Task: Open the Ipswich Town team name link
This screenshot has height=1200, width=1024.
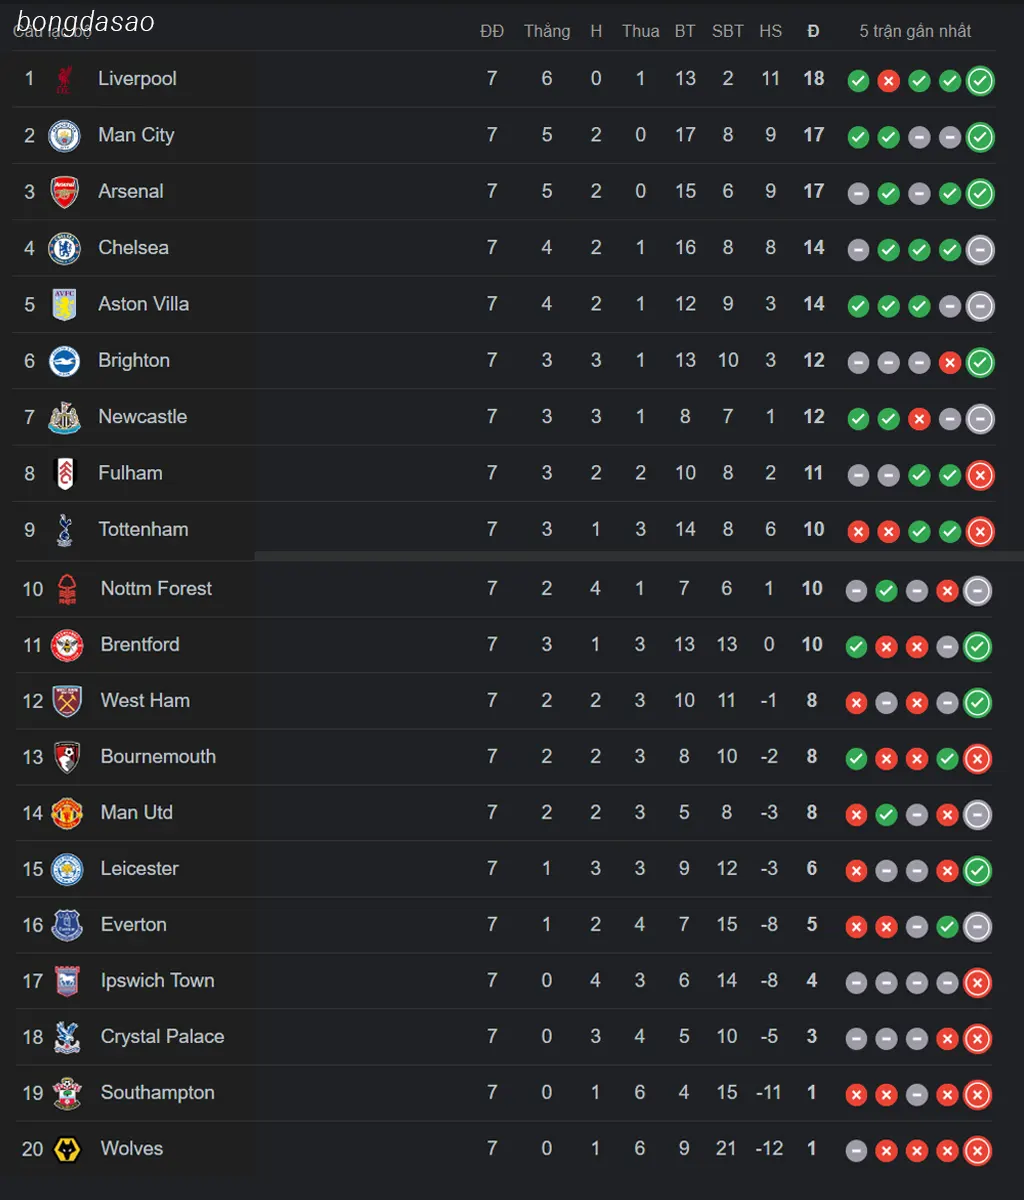Action: [157, 980]
